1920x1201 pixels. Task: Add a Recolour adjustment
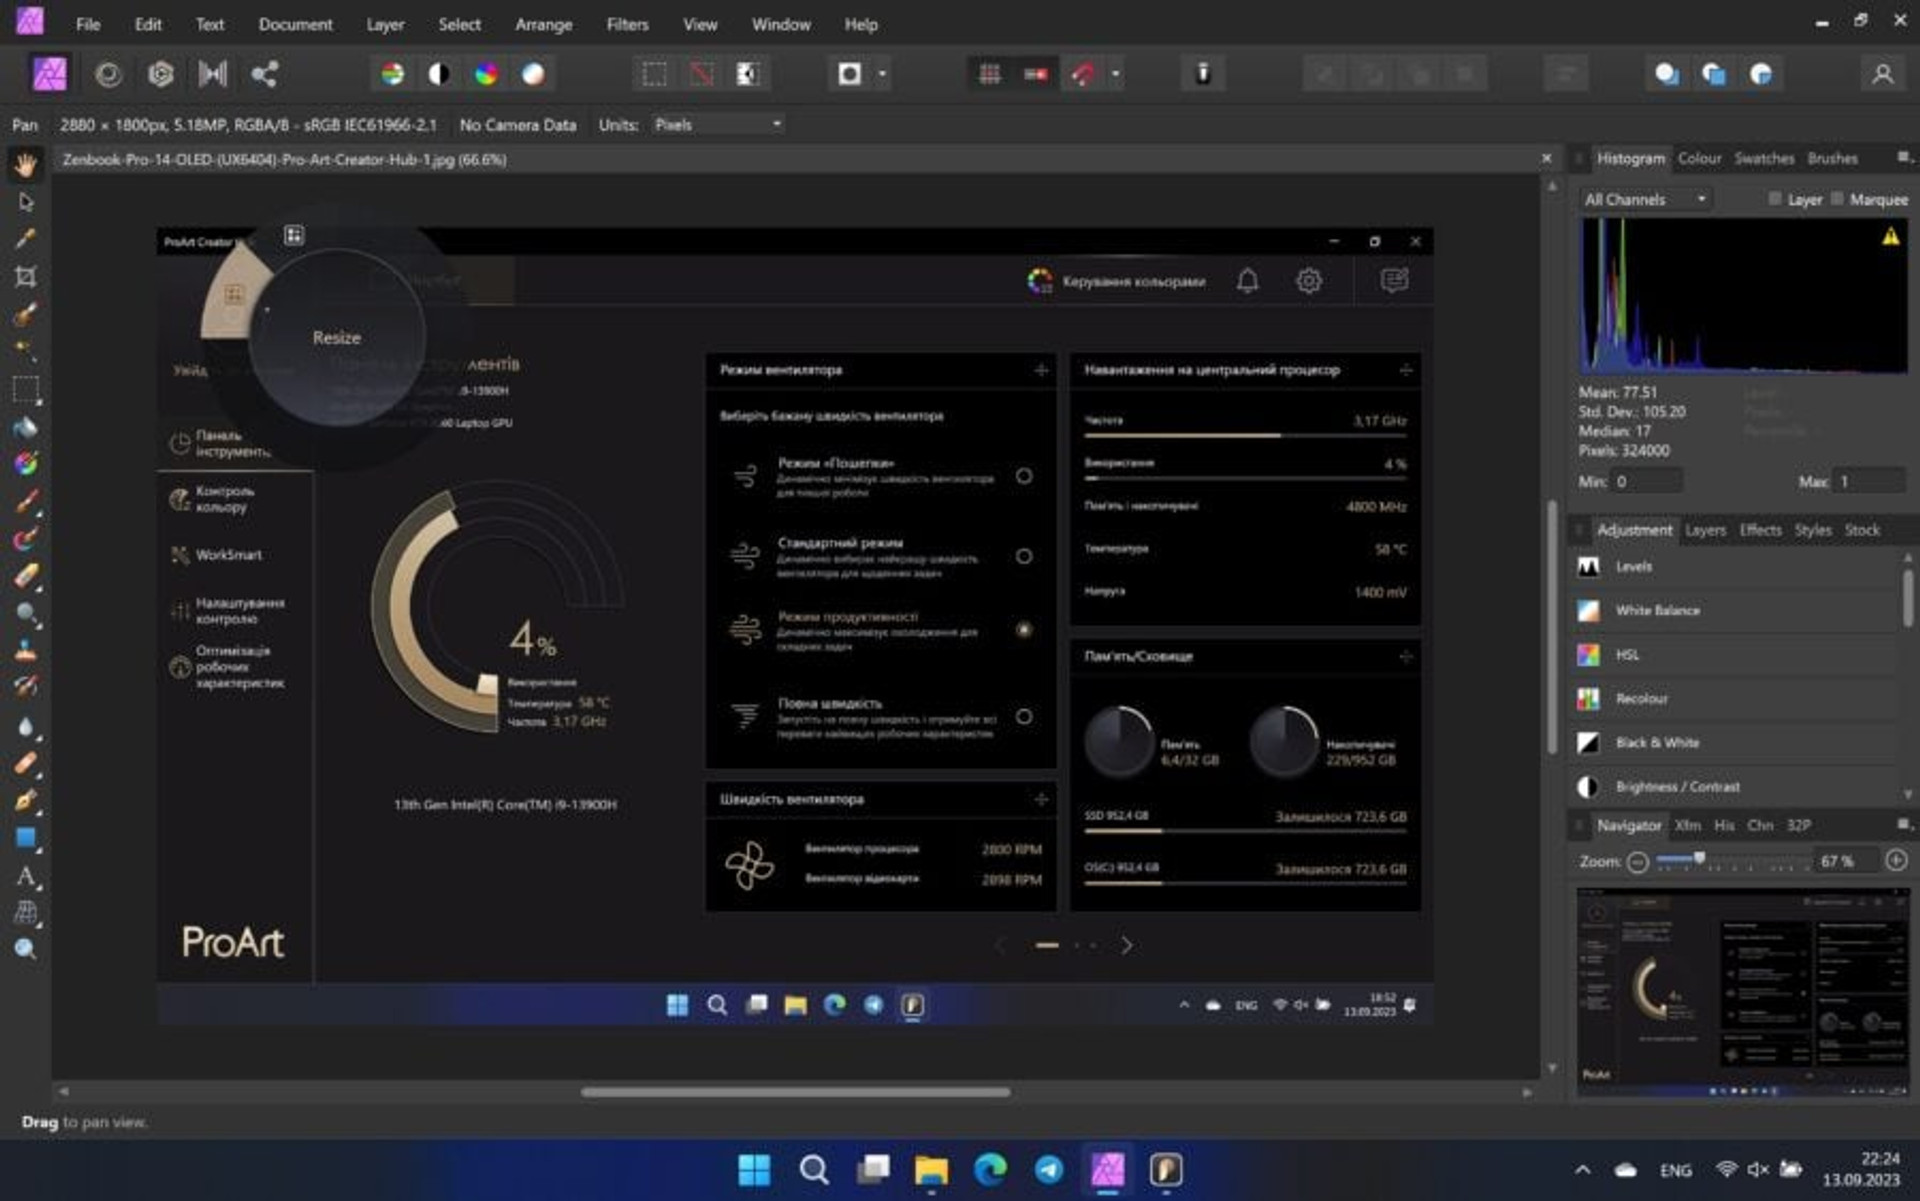coord(1736,699)
